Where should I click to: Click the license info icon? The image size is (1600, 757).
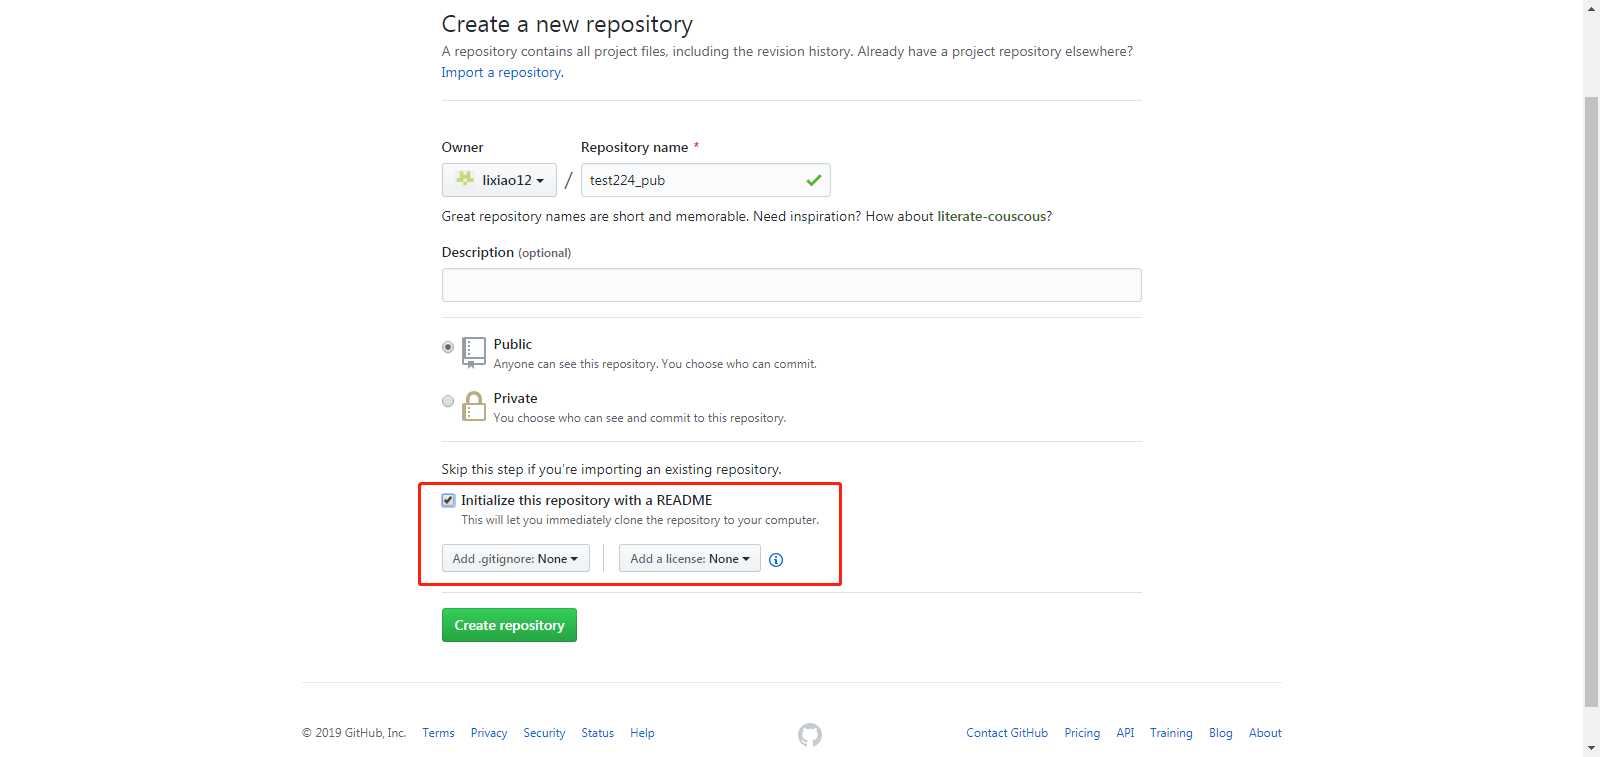coord(776,560)
